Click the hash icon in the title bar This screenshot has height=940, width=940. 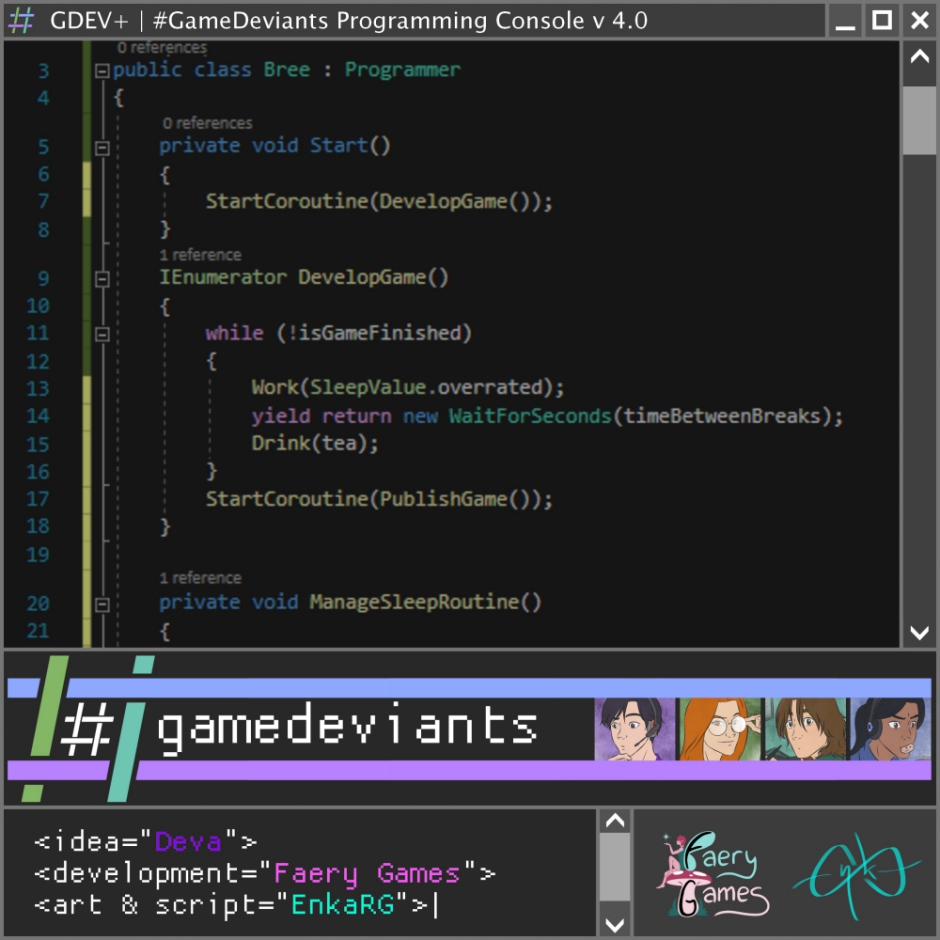pyautogui.click(x=21, y=20)
